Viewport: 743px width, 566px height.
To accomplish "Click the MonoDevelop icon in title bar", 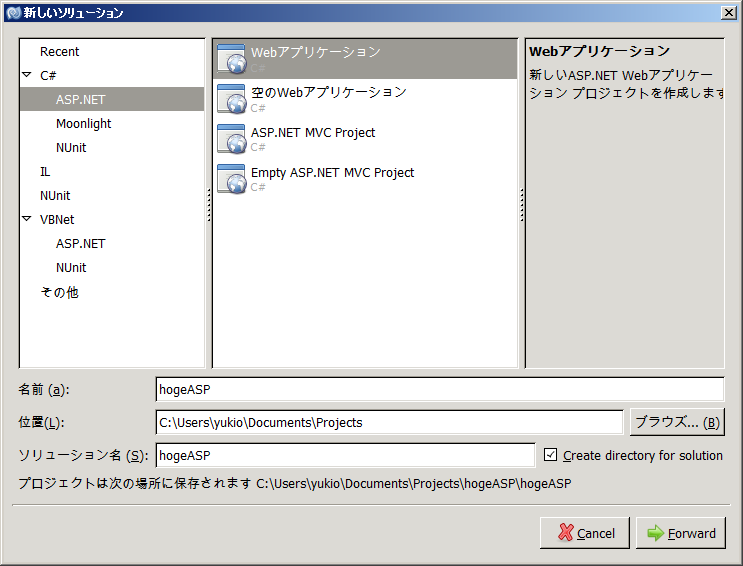I will click(x=13, y=13).
